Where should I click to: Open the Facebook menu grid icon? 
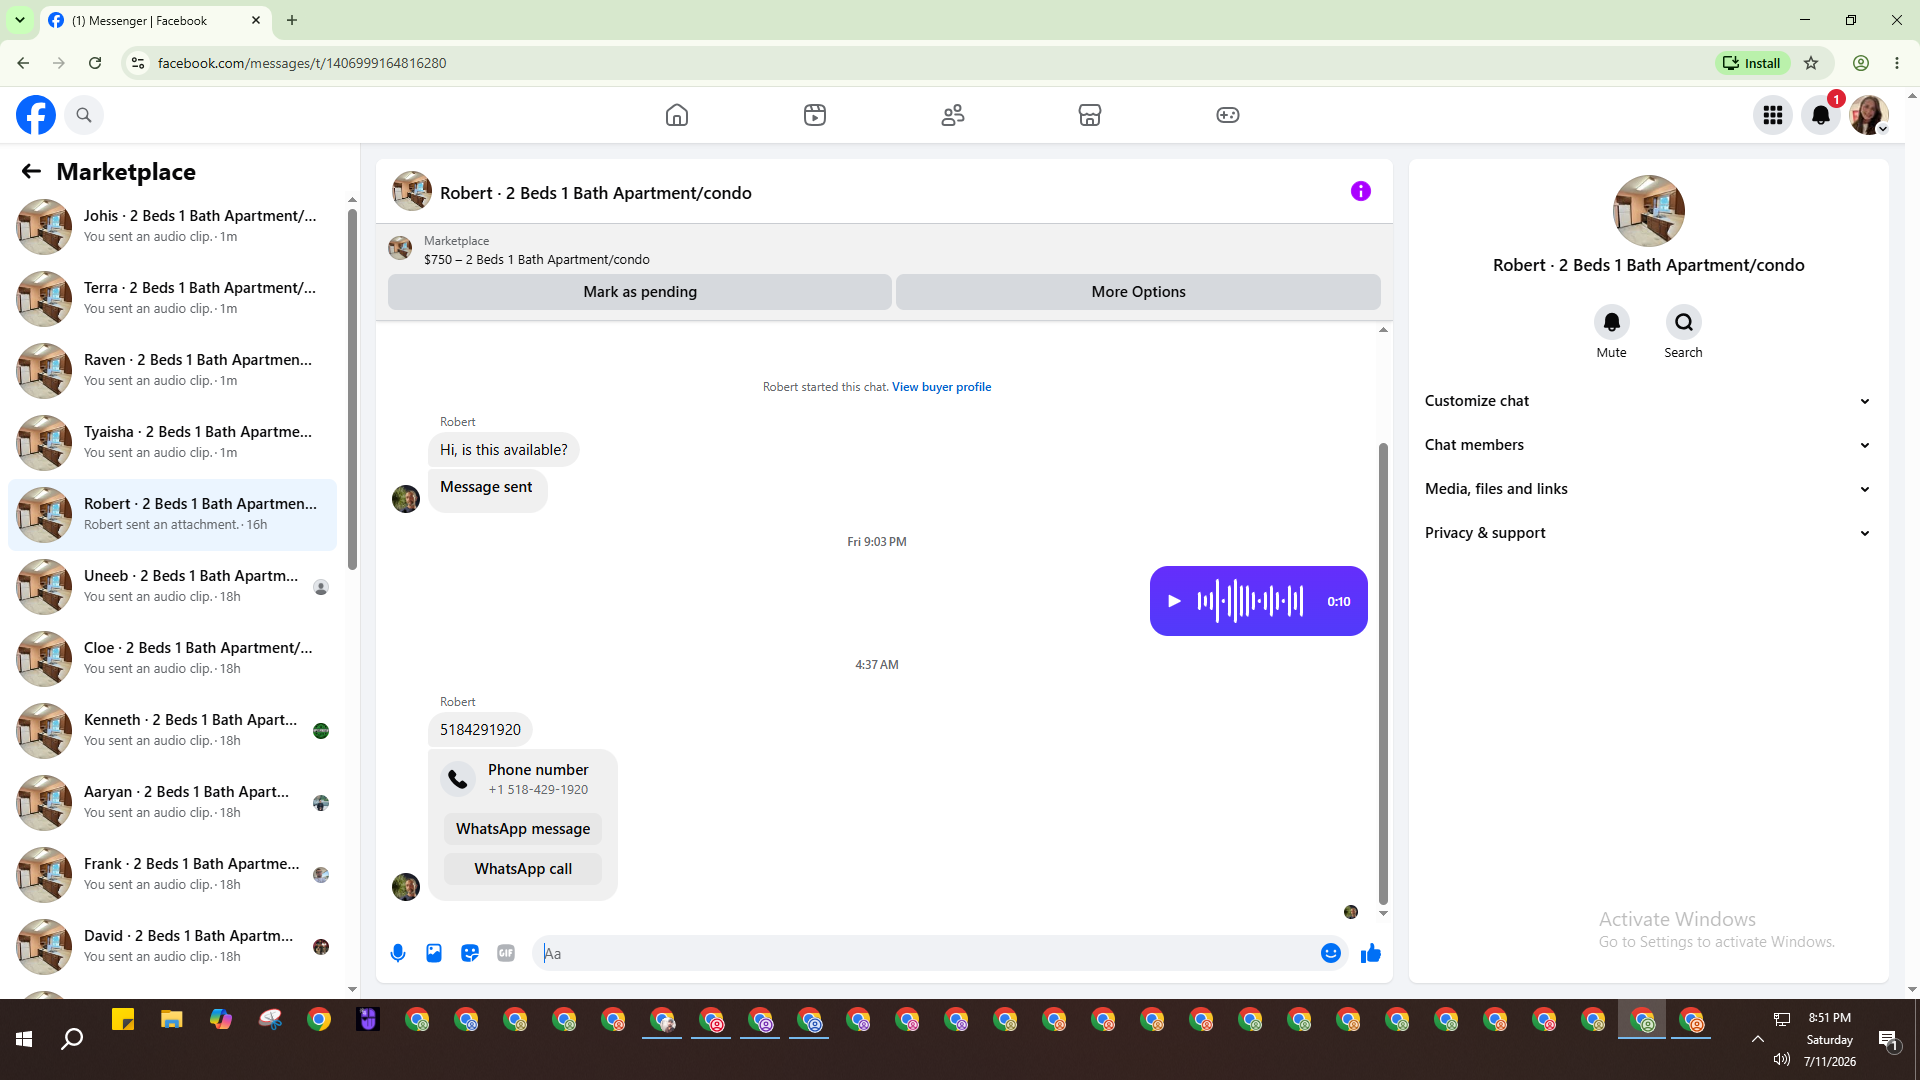[x=1773, y=115]
